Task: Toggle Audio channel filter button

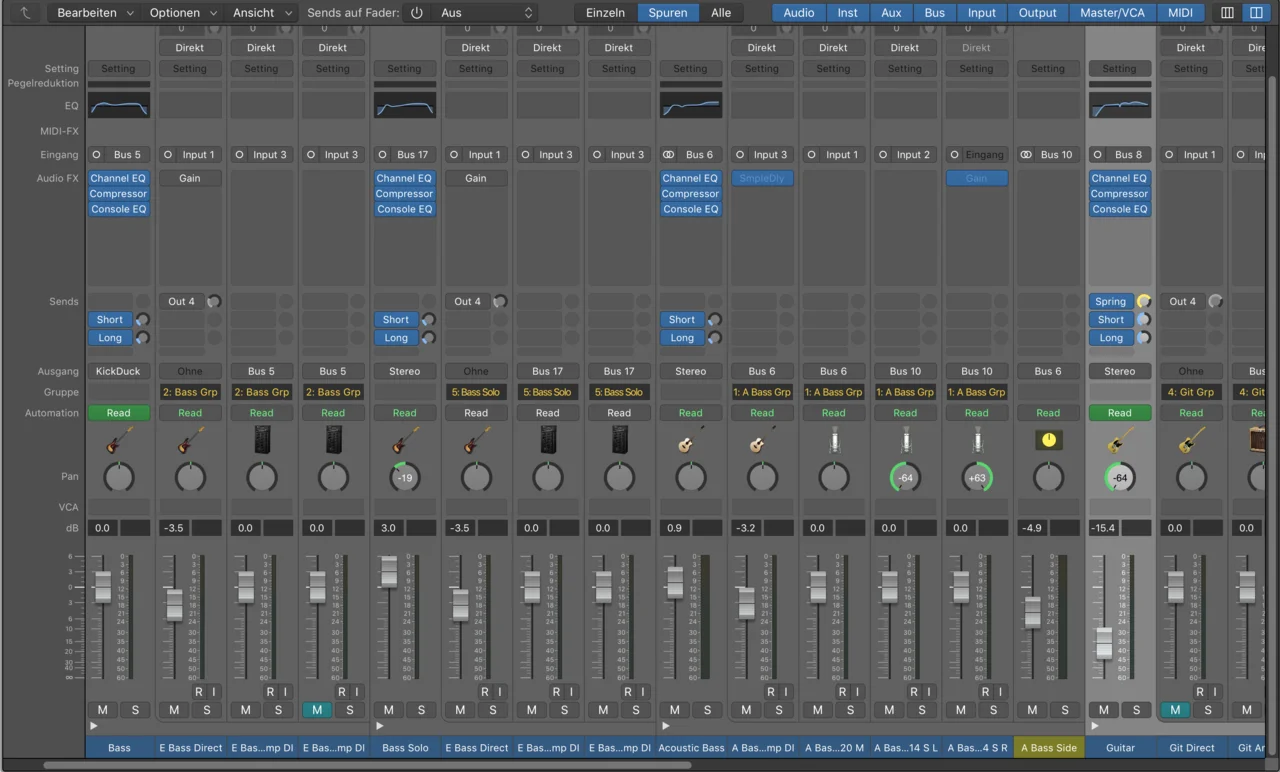Action: tap(798, 13)
